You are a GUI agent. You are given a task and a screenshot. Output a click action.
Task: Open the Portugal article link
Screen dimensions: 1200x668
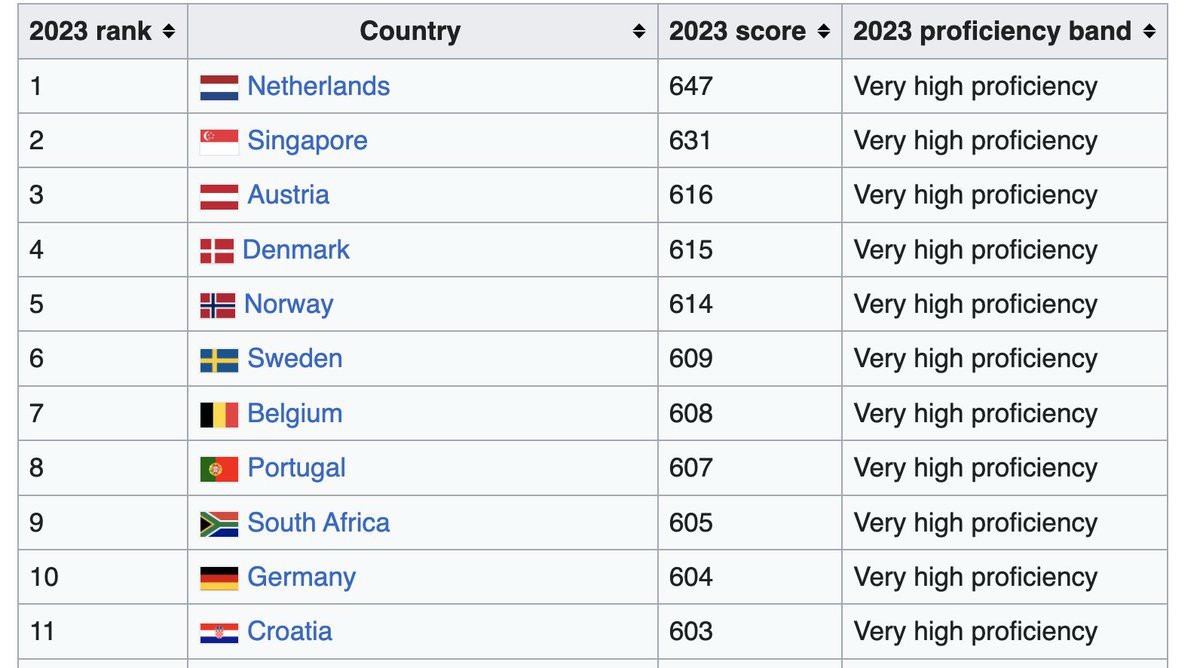click(x=296, y=468)
